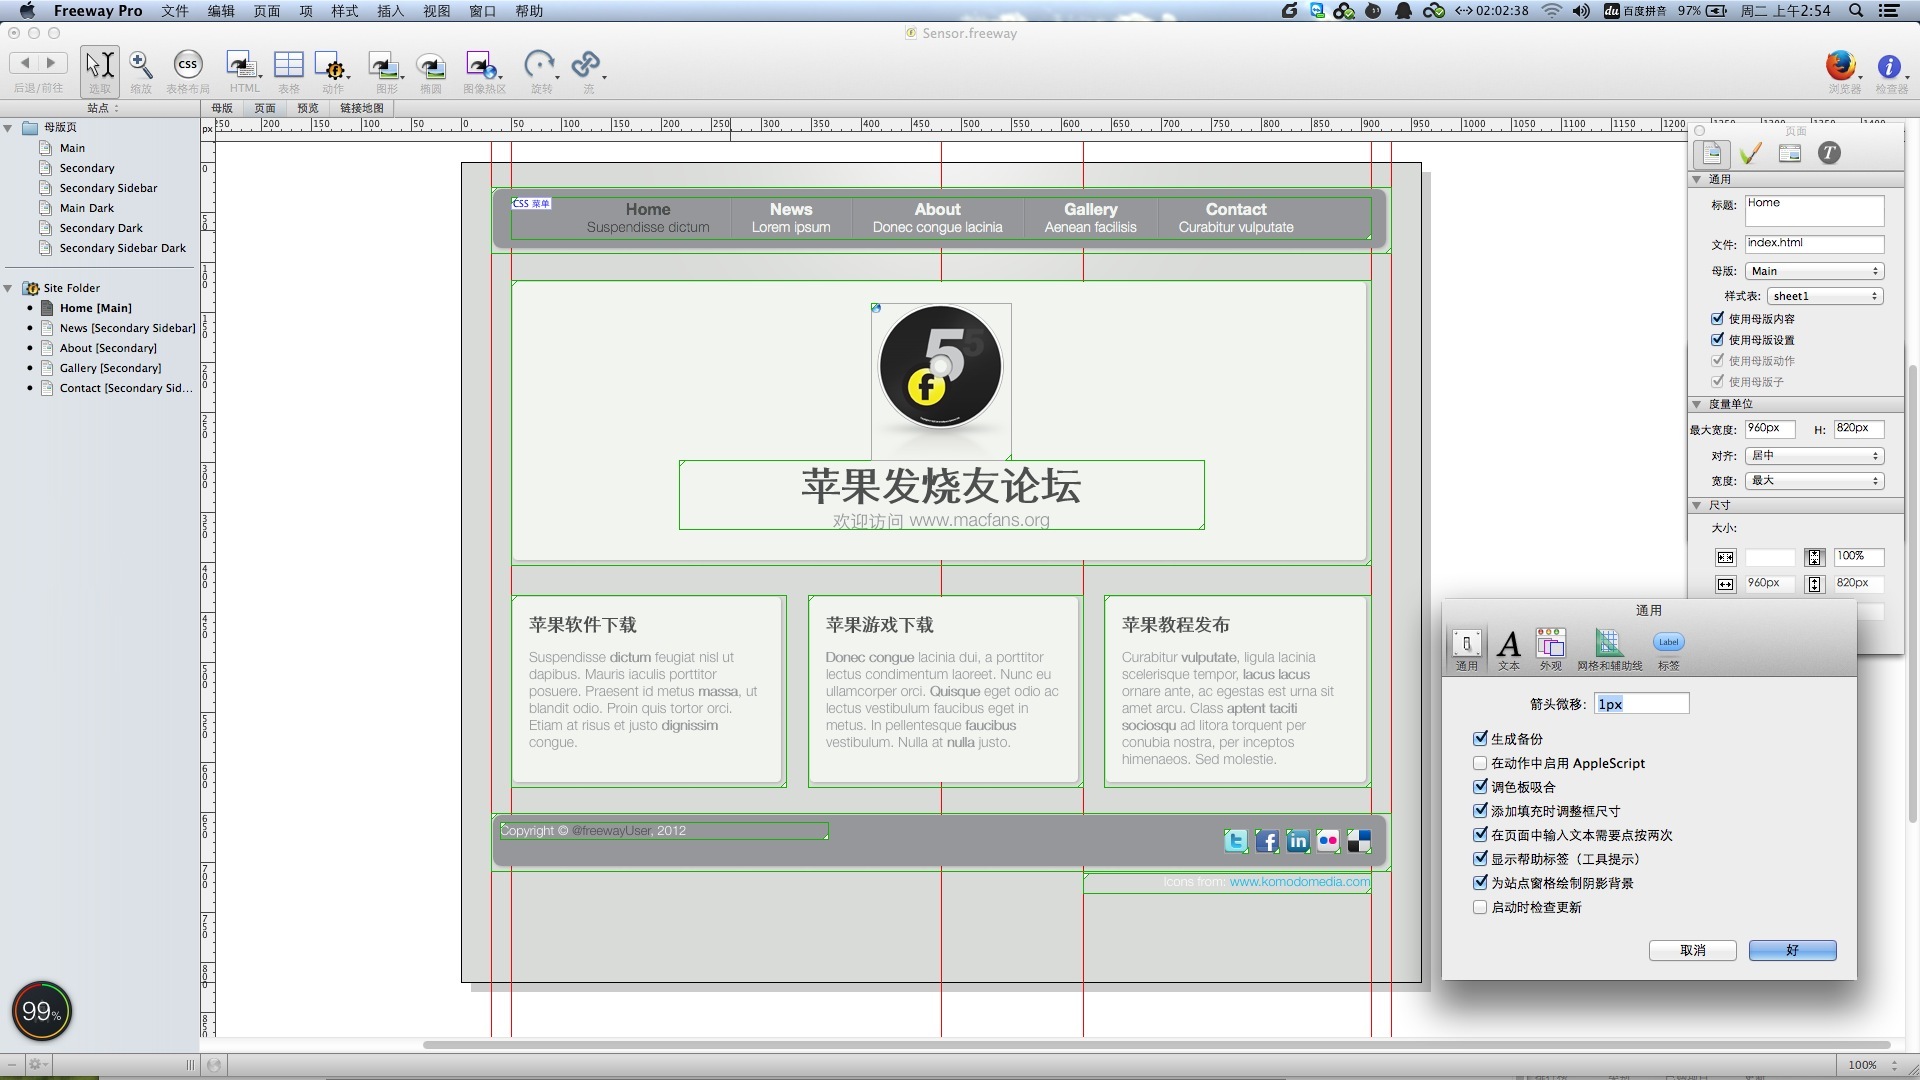Enable 启动时检查更新 checkbox

point(1480,907)
